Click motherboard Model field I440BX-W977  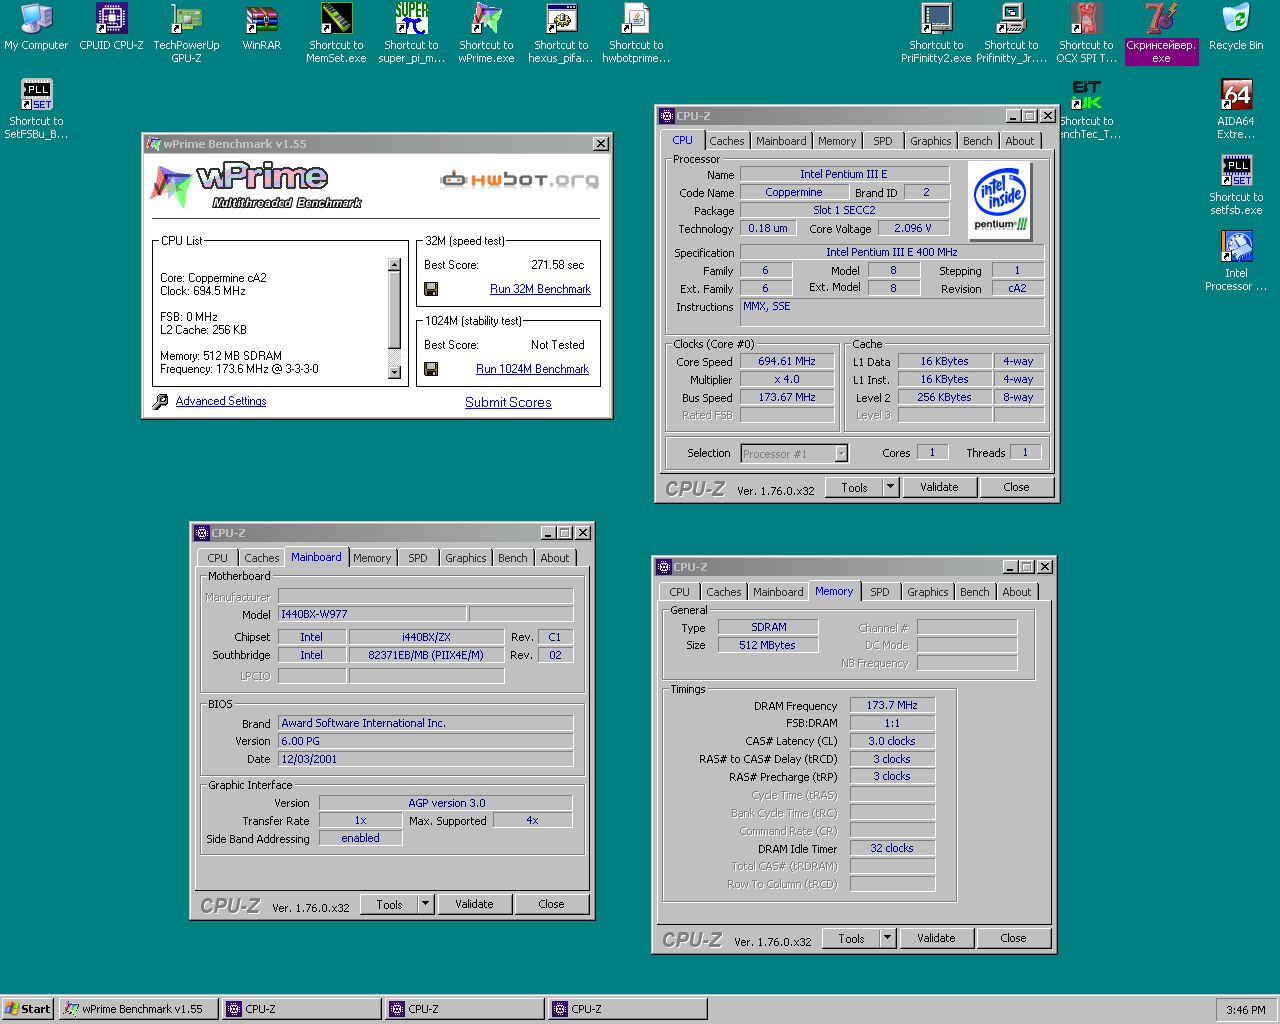point(372,614)
